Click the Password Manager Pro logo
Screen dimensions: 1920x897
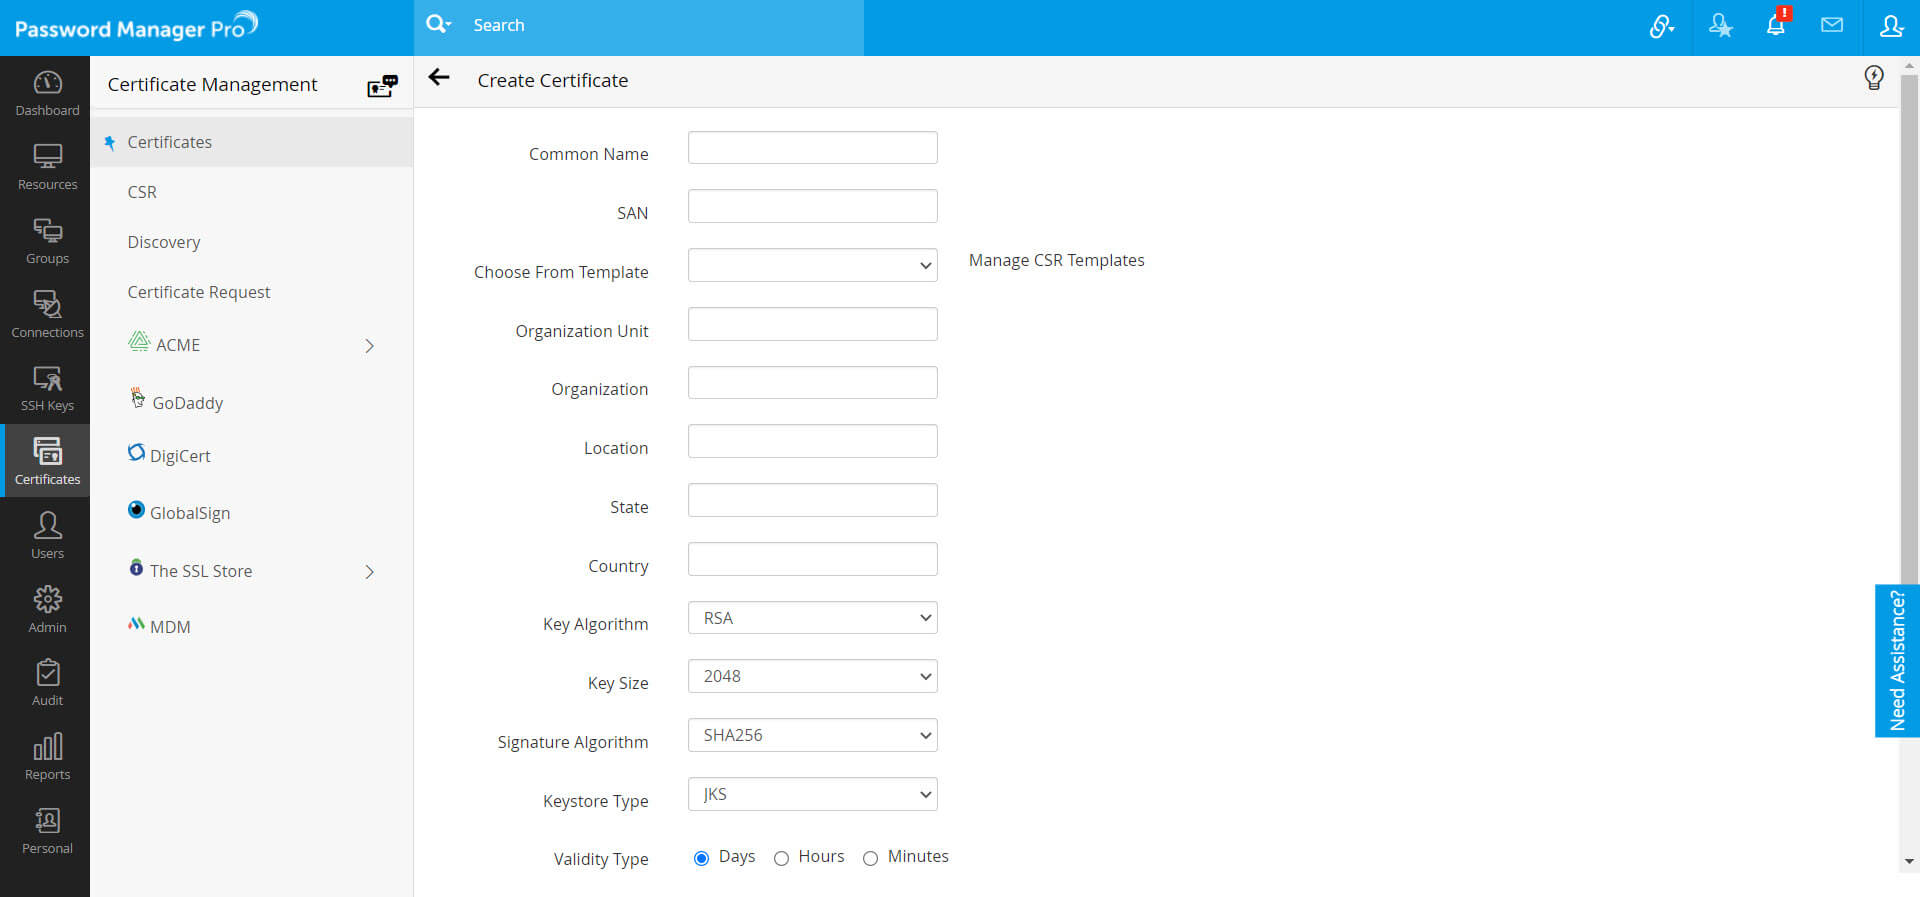pyautogui.click(x=136, y=26)
